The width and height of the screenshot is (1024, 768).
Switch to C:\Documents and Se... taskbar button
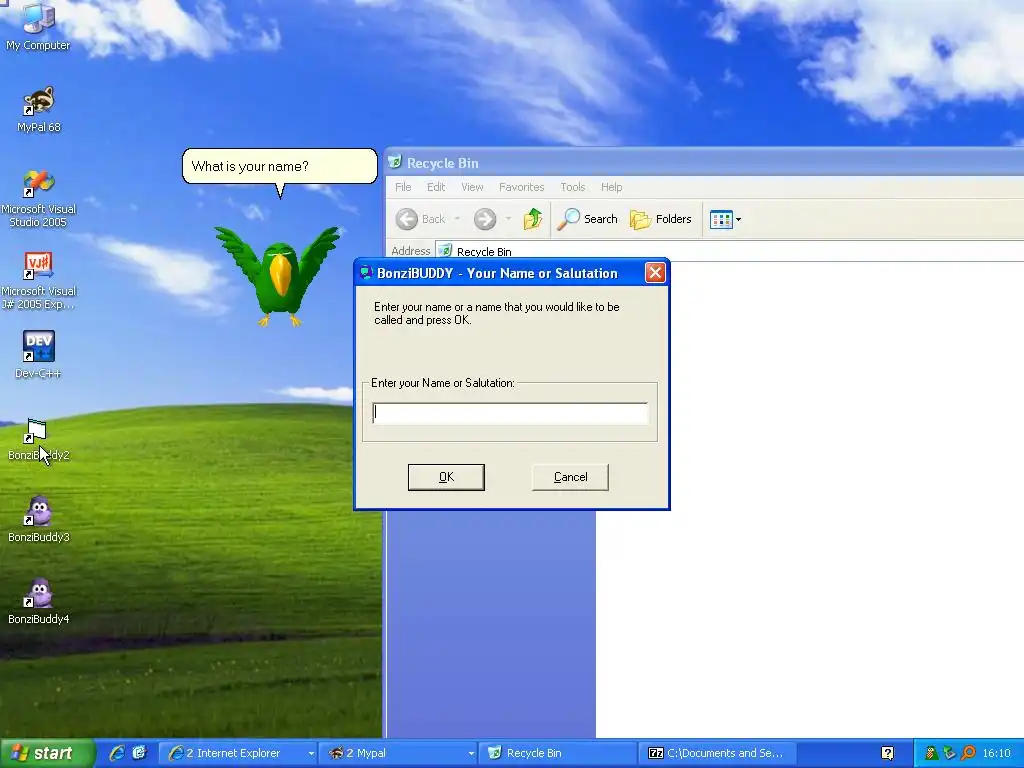[x=717, y=753]
